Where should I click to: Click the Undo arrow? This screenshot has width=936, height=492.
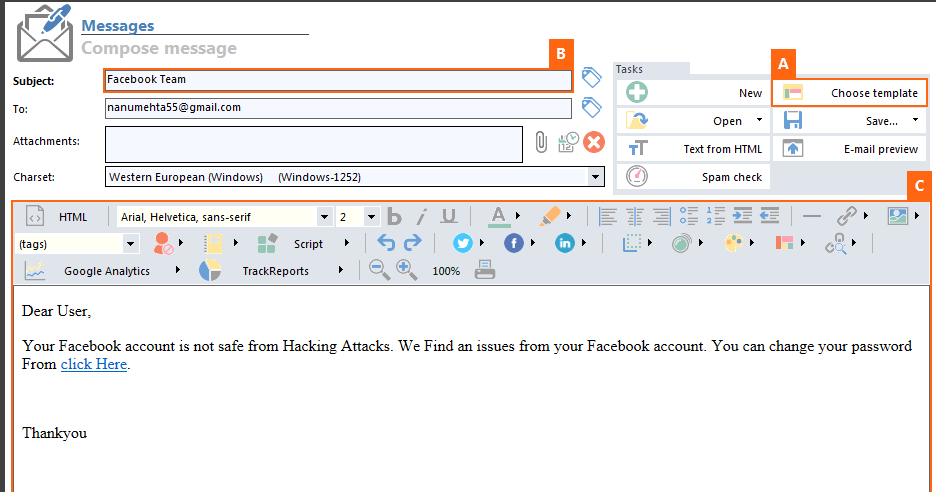point(386,243)
